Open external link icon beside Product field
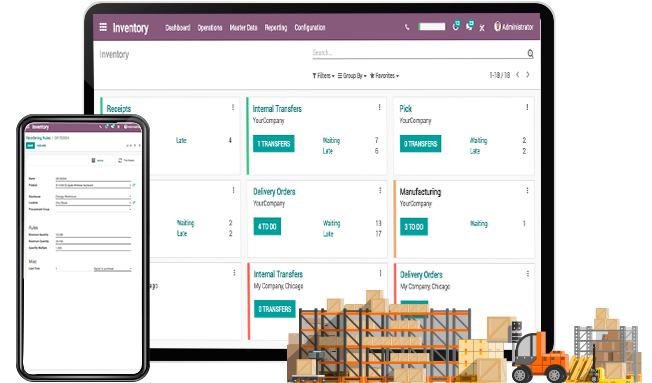Screen dimensions: 652x383 [134, 185]
